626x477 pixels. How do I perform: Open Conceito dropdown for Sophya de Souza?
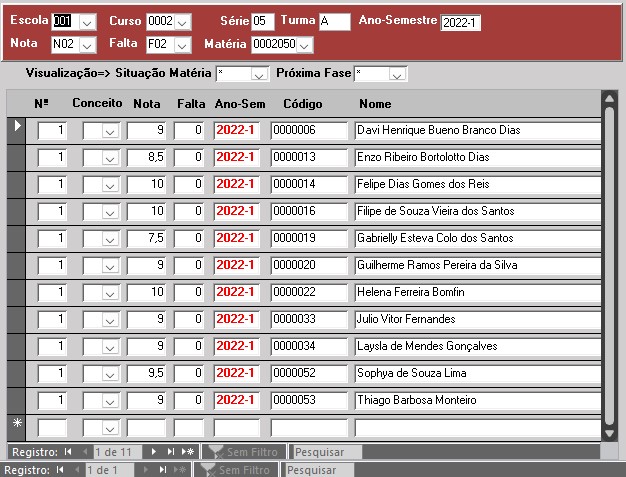click(x=110, y=374)
